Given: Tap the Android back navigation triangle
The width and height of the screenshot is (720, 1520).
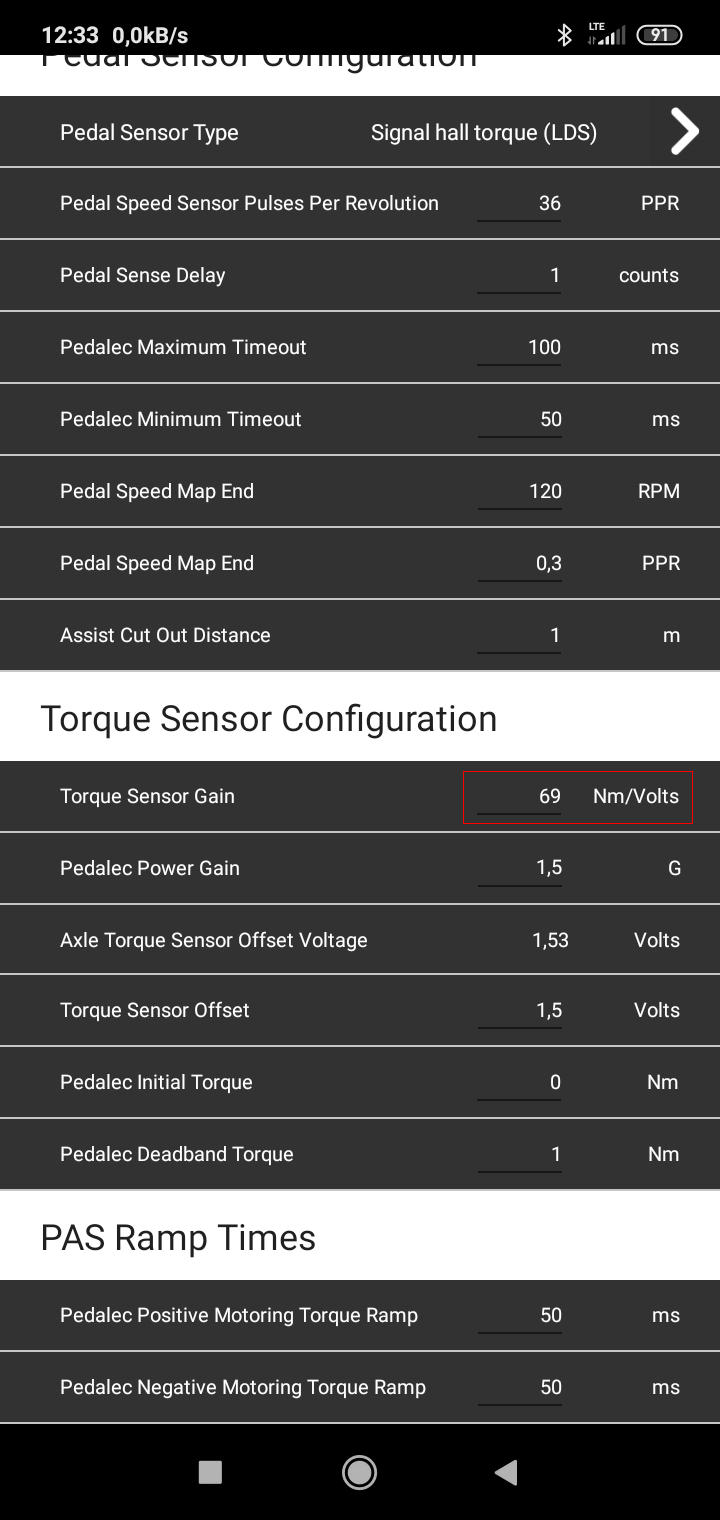Looking at the screenshot, I should [506, 1472].
